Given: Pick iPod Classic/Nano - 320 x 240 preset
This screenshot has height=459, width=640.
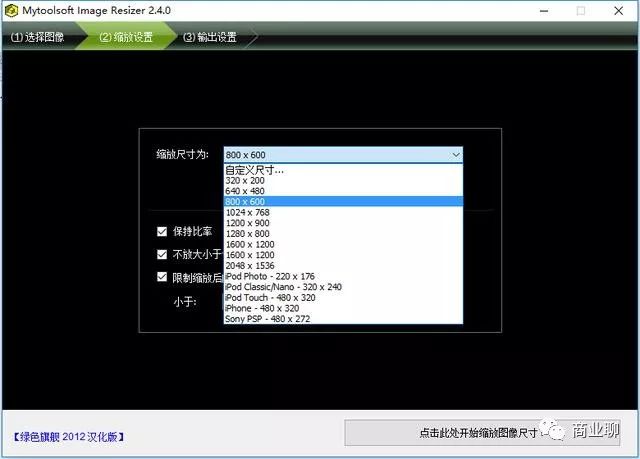Looking at the screenshot, I should 343,287.
